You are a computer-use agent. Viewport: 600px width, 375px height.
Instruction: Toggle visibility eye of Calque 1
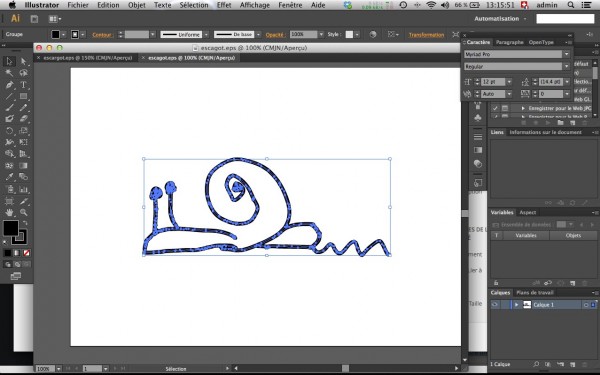495,305
